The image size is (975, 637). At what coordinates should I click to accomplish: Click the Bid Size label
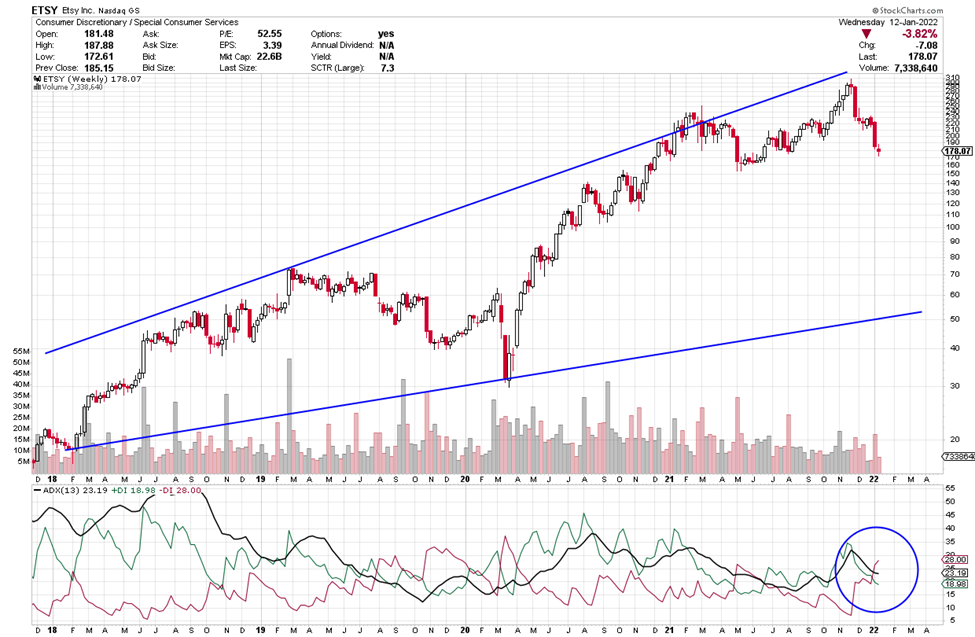click(x=159, y=67)
